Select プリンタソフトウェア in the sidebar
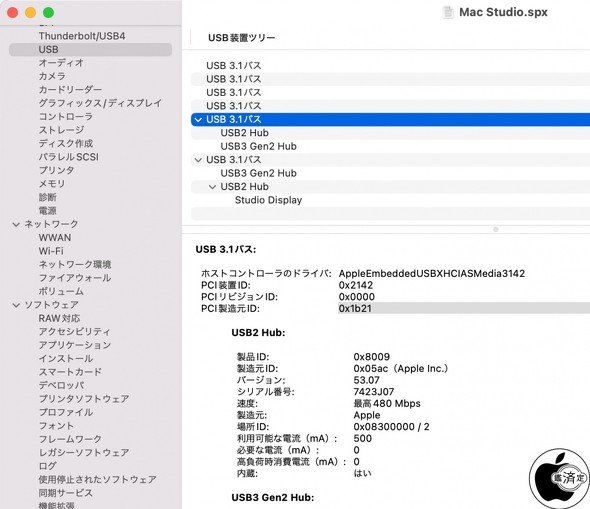The width and height of the screenshot is (590, 509). click(84, 399)
